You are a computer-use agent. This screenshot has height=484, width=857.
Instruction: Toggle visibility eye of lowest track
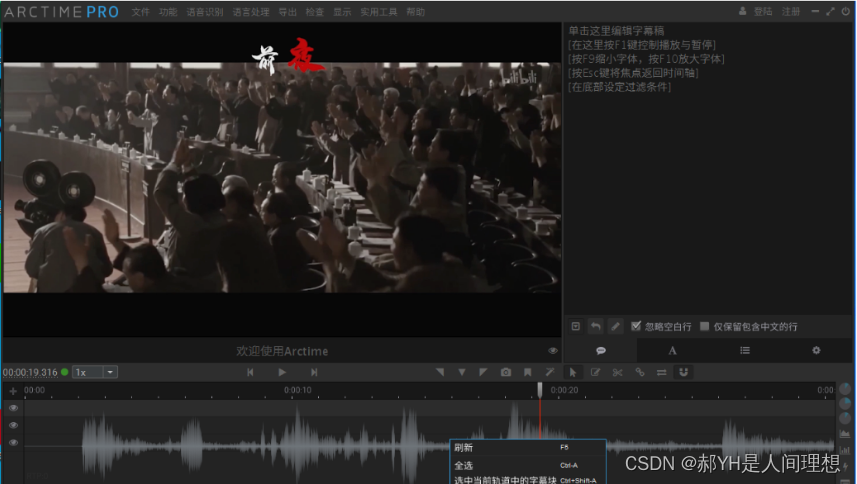point(14,442)
